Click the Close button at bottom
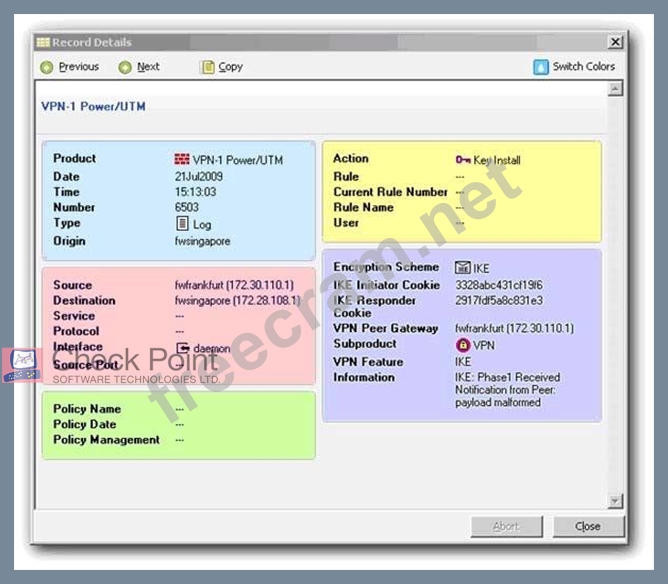668x584 pixels. point(588,526)
